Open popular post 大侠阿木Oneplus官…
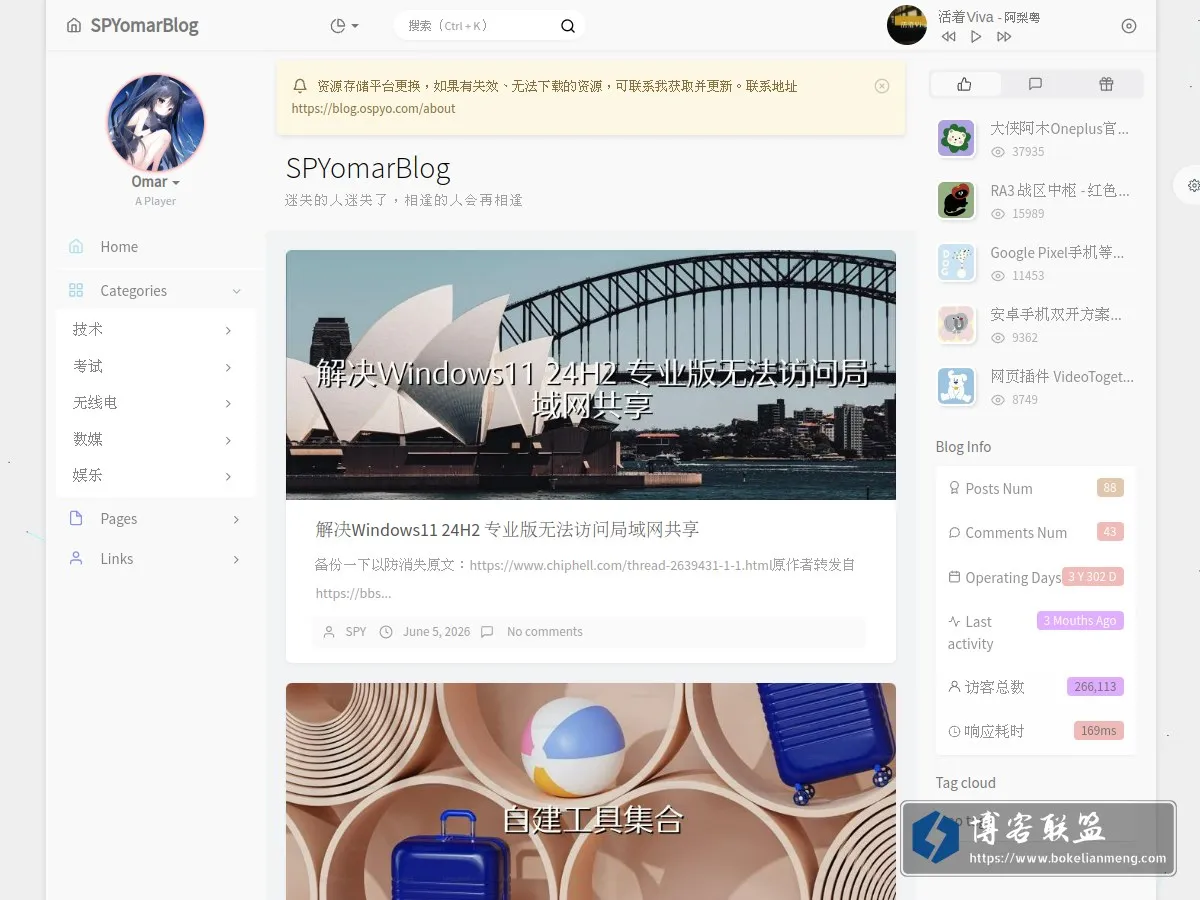 tap(1059, 129)
